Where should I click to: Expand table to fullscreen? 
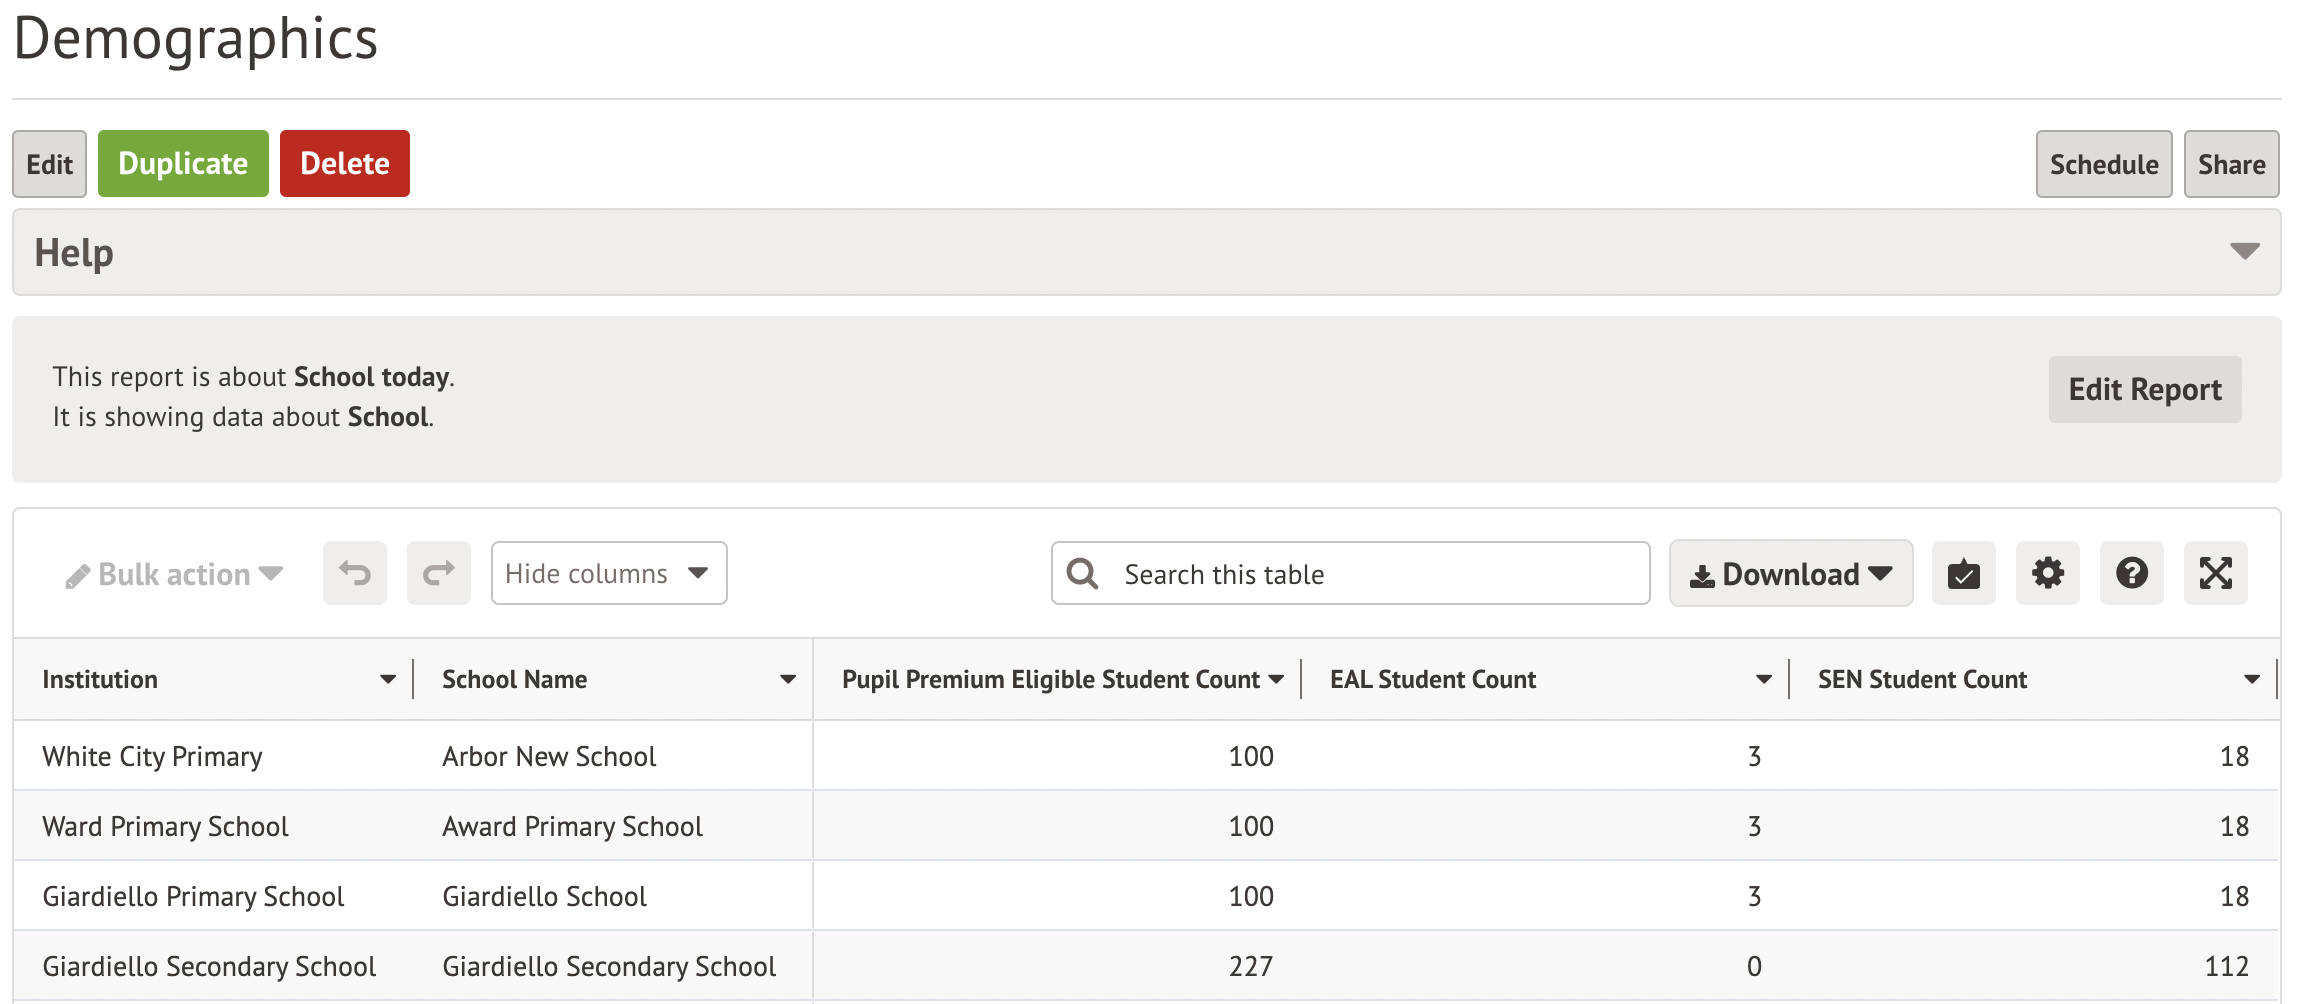click(x=2215, y=574)
